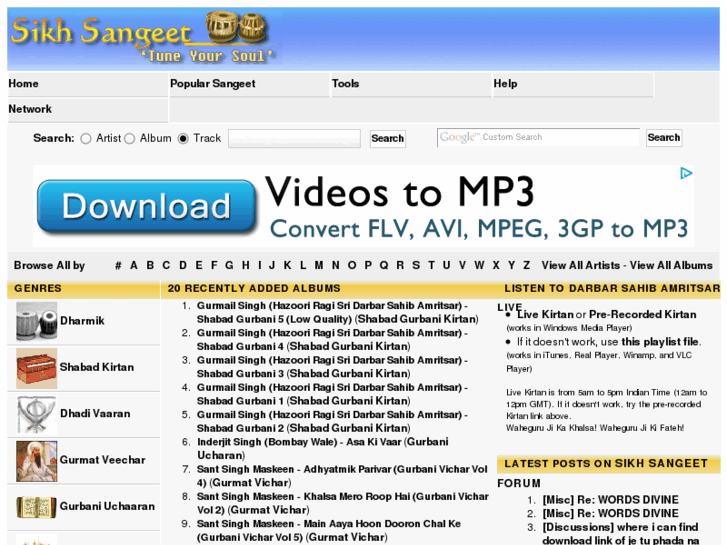Browse all by letter G
Screen dimensions: 727x545
click(229, 266)
